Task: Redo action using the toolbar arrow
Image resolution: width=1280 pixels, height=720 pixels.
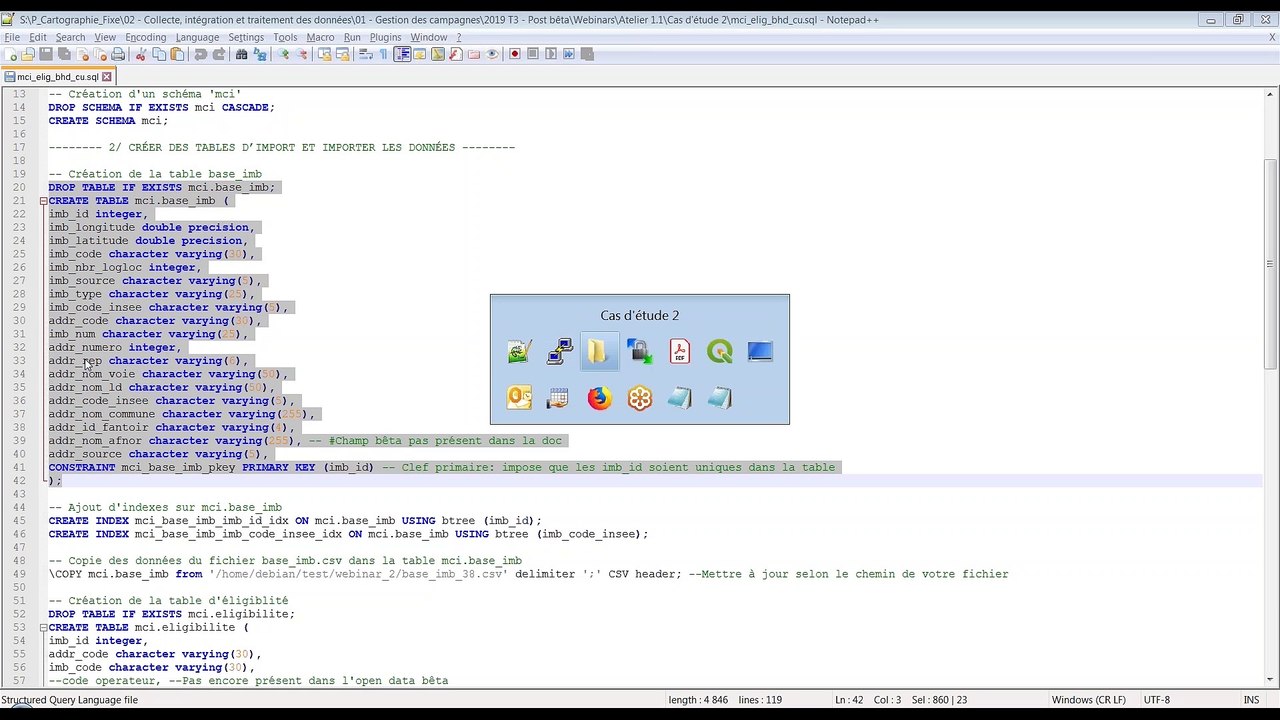Action: [219, 54]
